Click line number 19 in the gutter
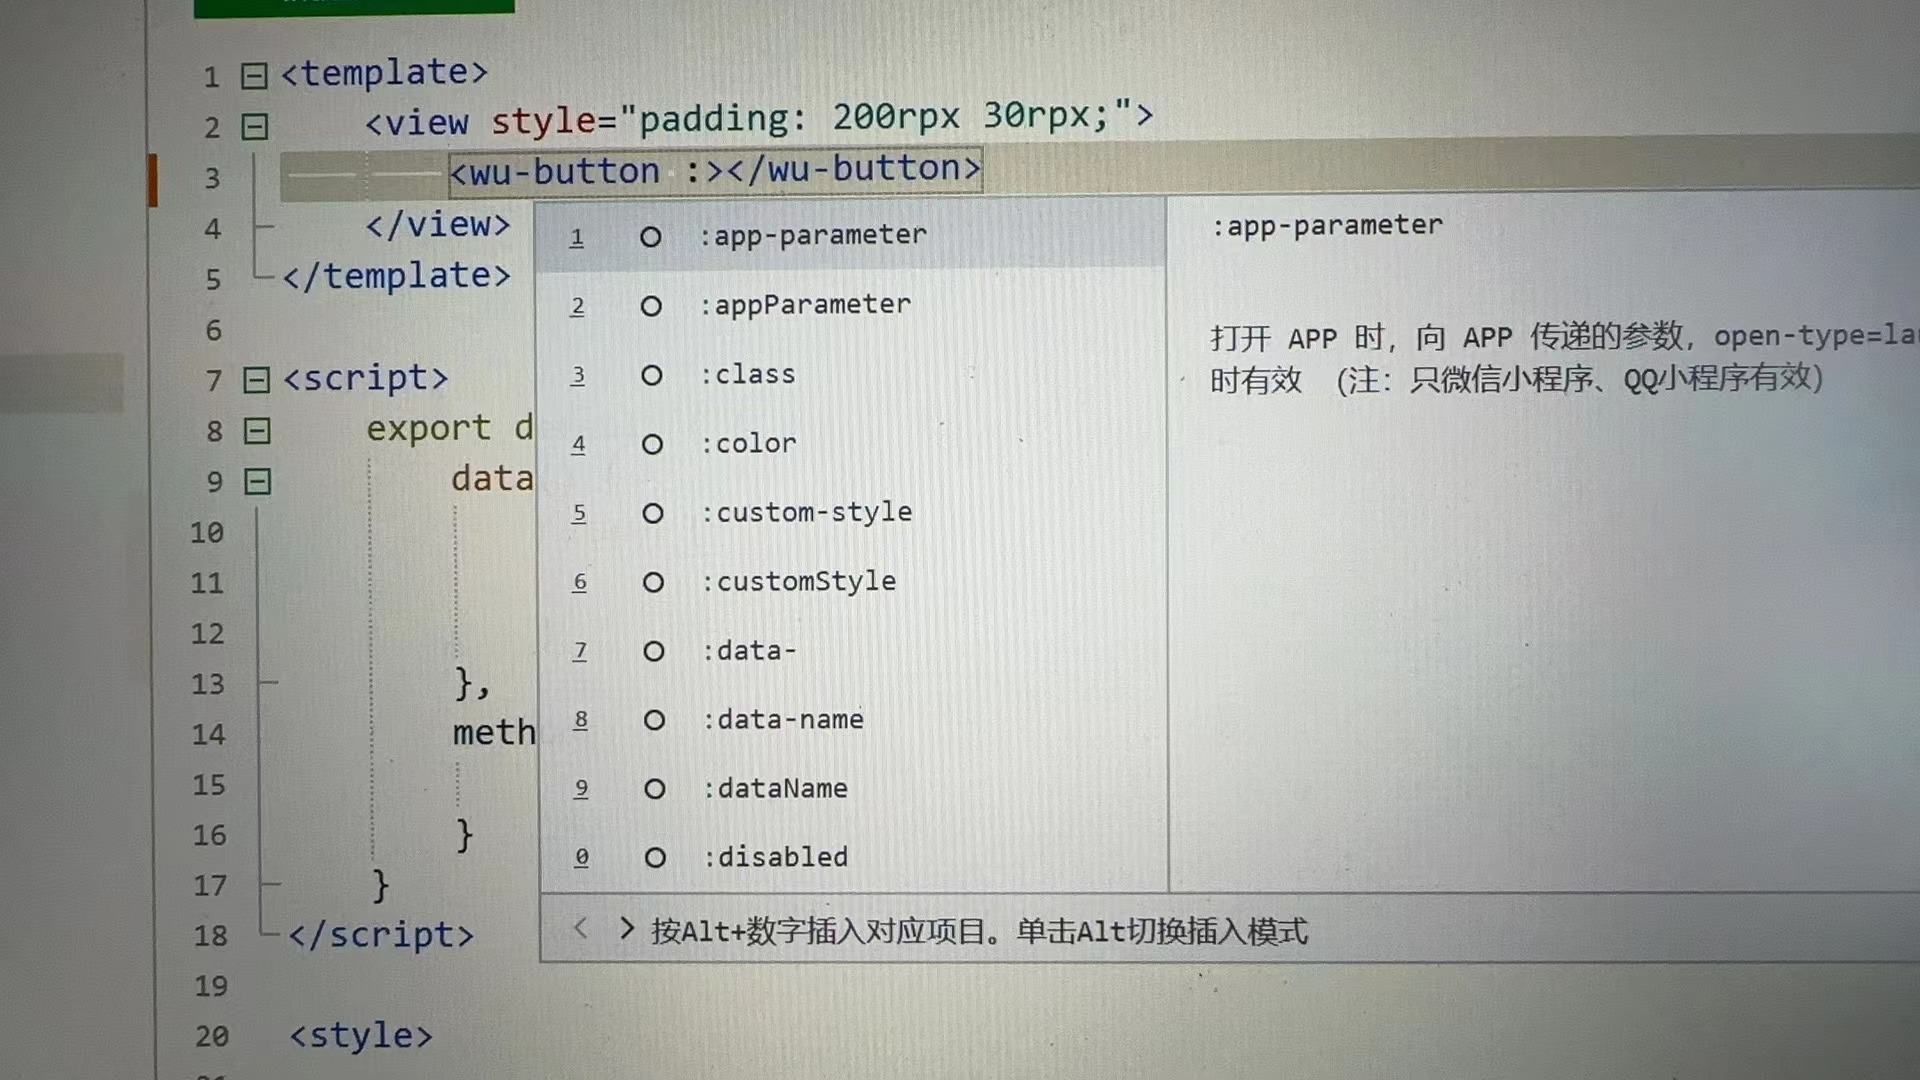Image resolution: width=1920 pixels, height=1080 pixels. coord(211,987)
